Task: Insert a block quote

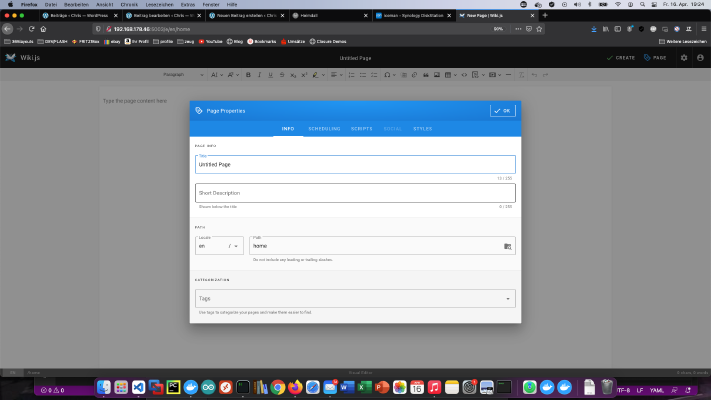Action: pos(426,75)
